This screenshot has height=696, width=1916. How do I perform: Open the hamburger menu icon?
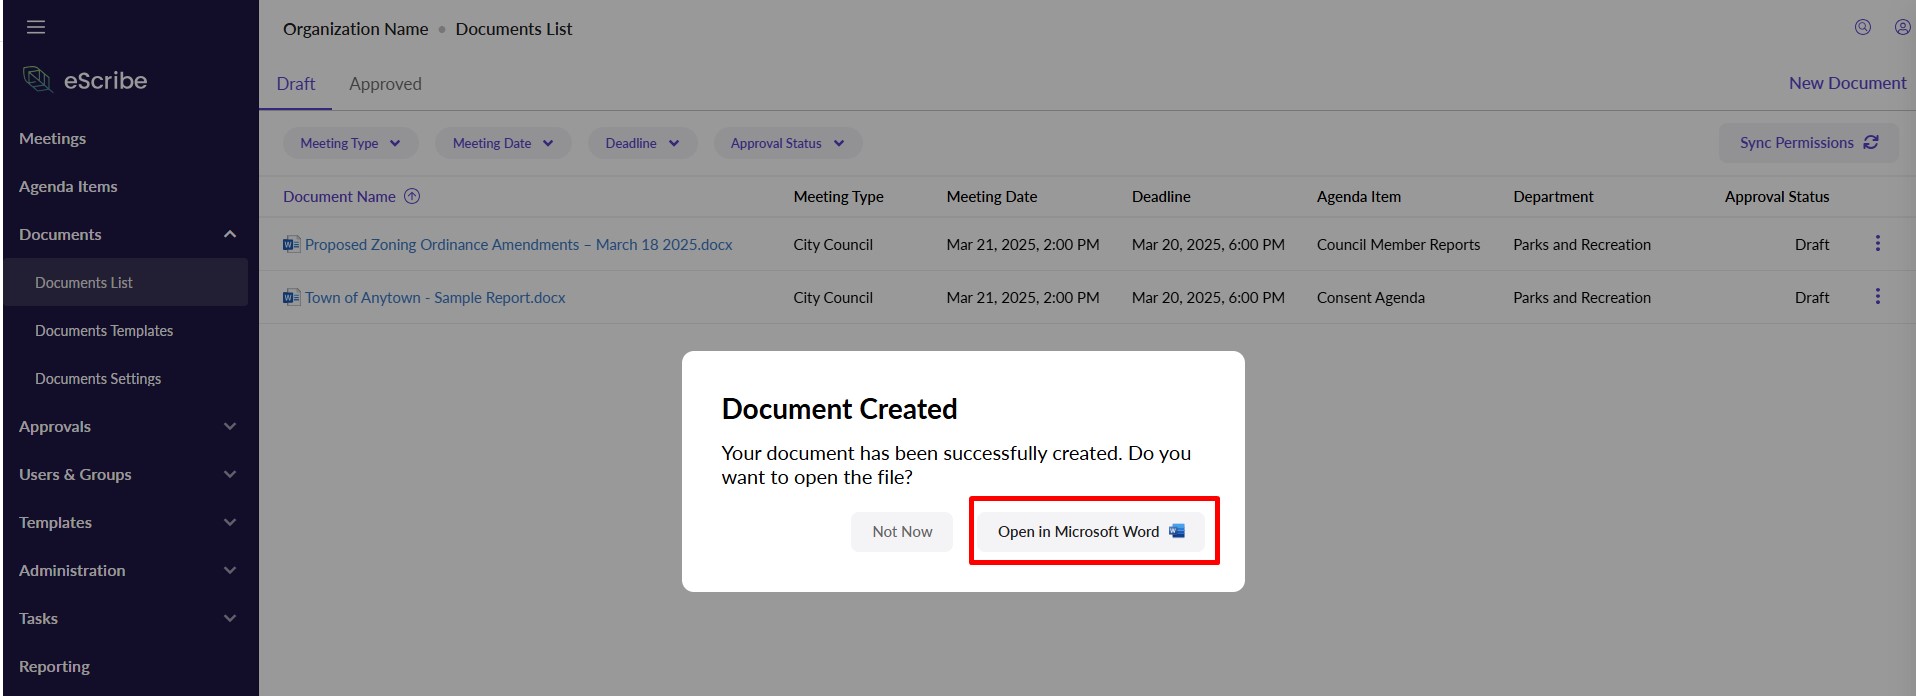pyautogui.click(x=36, y=27)
